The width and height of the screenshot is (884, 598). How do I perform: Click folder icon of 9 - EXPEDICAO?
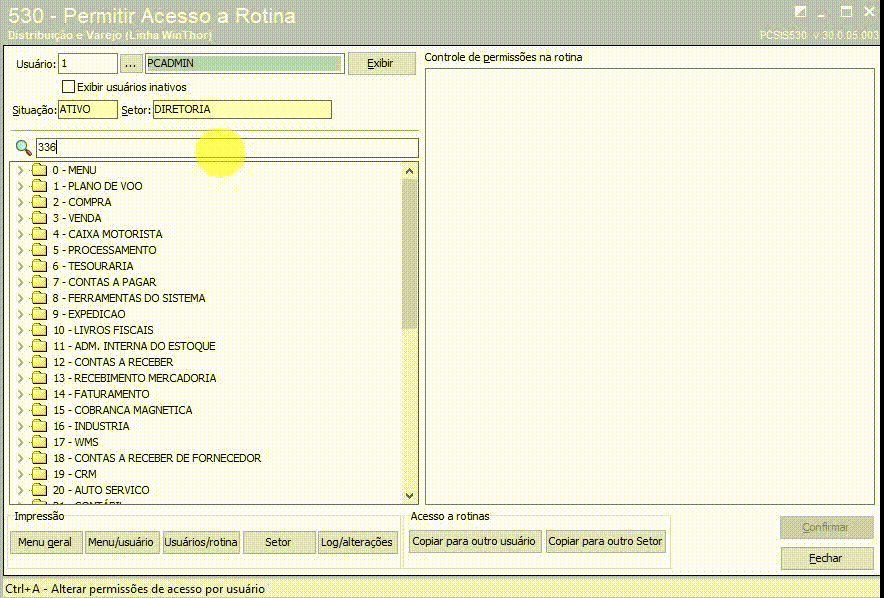pos(39,313)
